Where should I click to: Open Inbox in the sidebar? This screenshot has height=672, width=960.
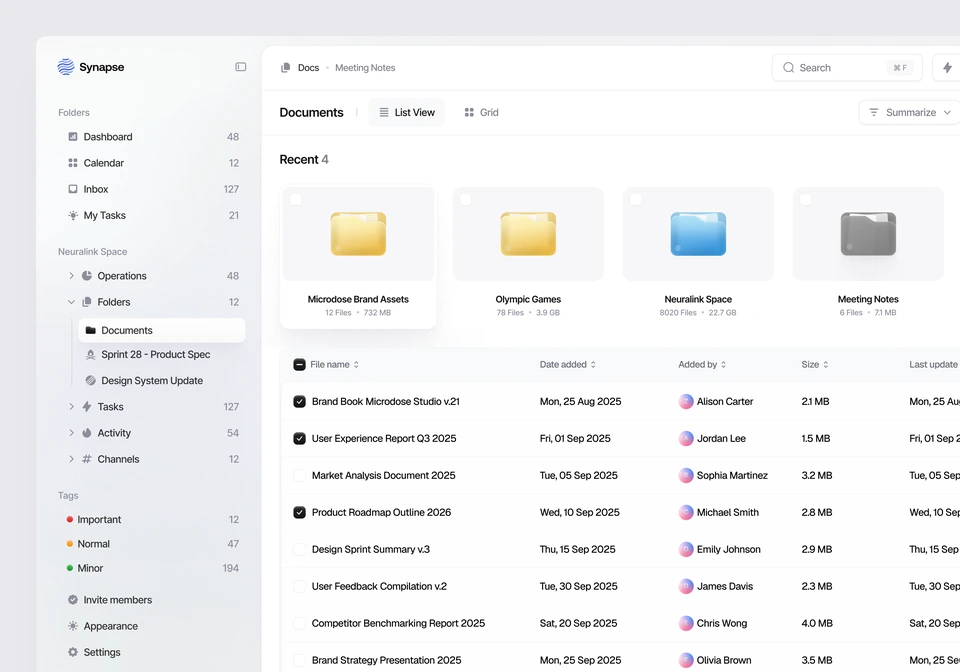153,189
